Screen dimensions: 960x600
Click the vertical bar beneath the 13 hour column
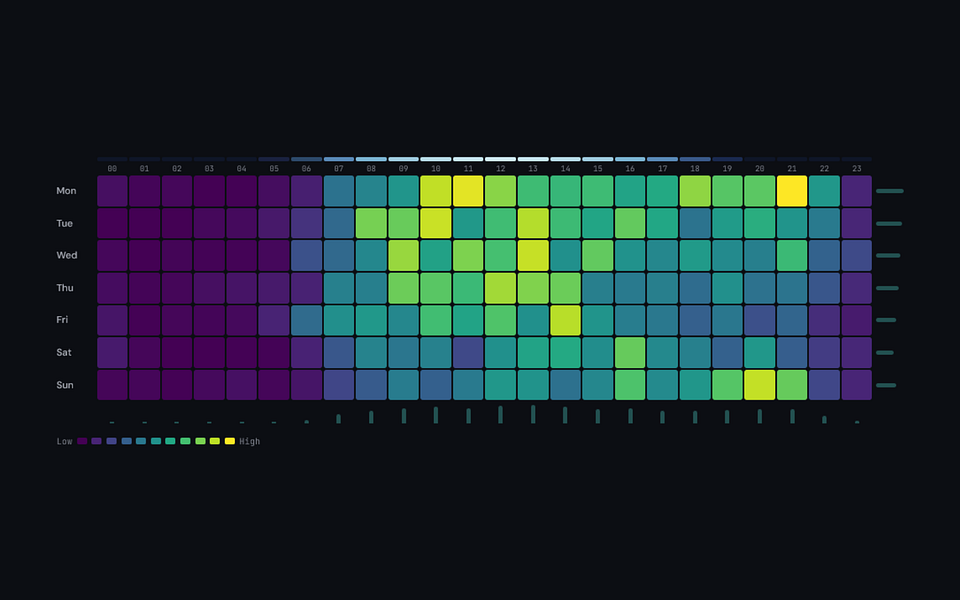(533, 414)
